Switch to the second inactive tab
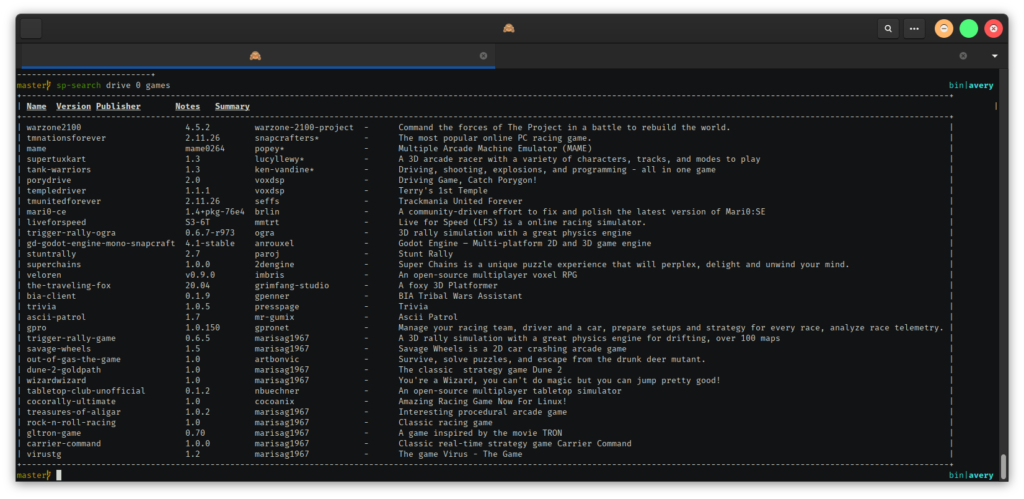This screenshot has height=499, width=1024. [730, 56]
